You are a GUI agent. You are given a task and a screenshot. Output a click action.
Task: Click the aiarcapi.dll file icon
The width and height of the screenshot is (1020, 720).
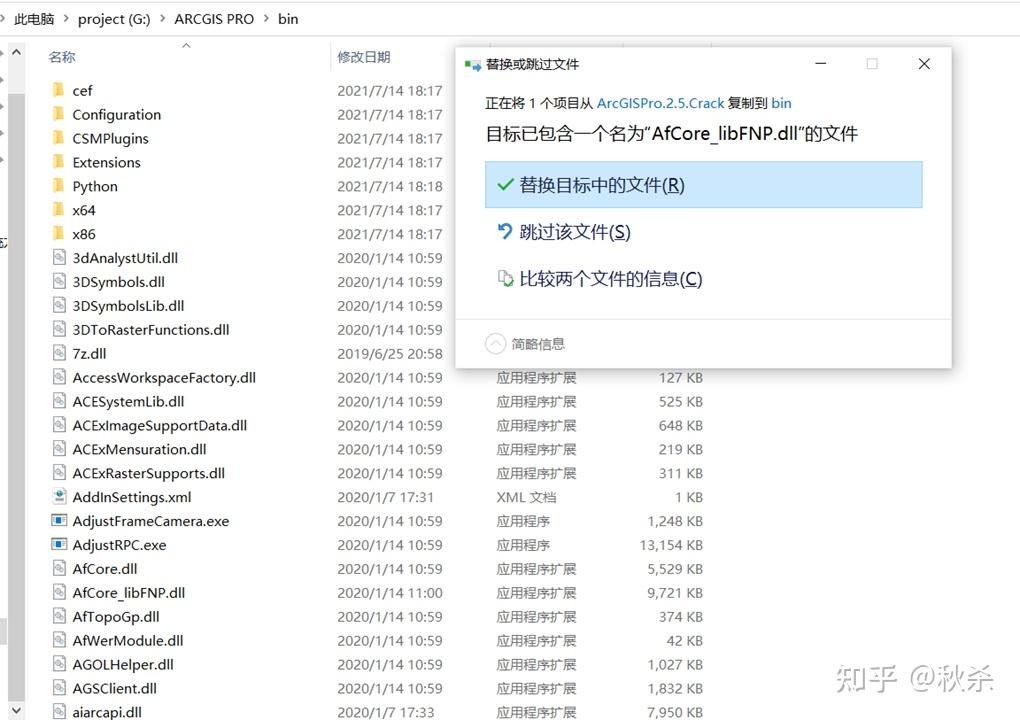click(59, 712)
